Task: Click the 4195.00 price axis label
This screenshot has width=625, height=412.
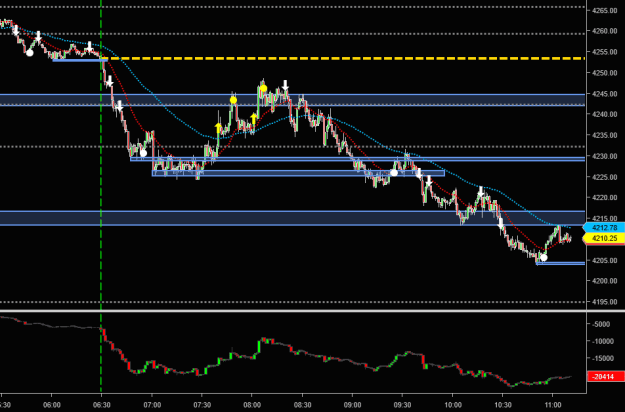Action: (604, 302)
